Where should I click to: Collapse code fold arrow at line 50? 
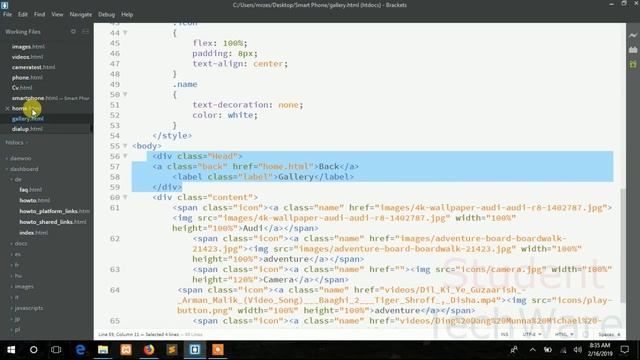(x=125, y=94)
